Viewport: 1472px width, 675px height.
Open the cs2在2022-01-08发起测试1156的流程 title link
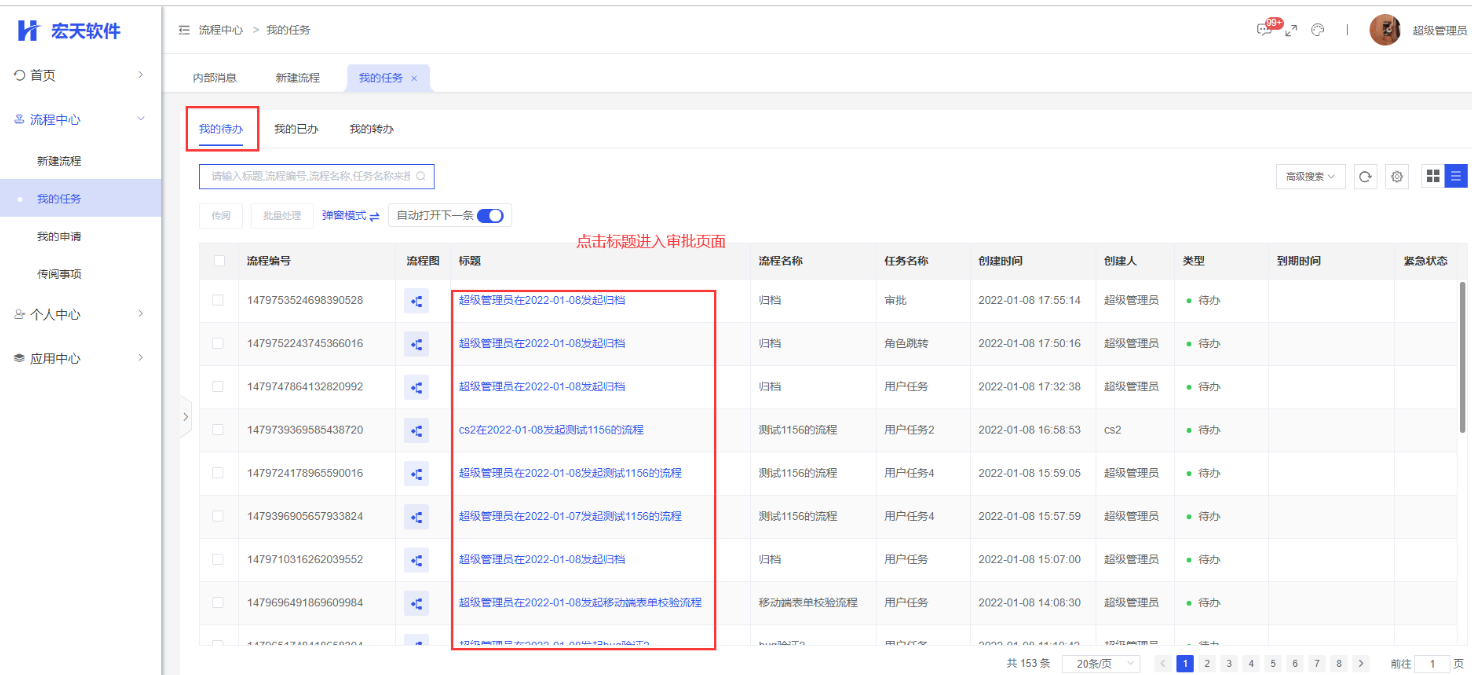[551, 430]
